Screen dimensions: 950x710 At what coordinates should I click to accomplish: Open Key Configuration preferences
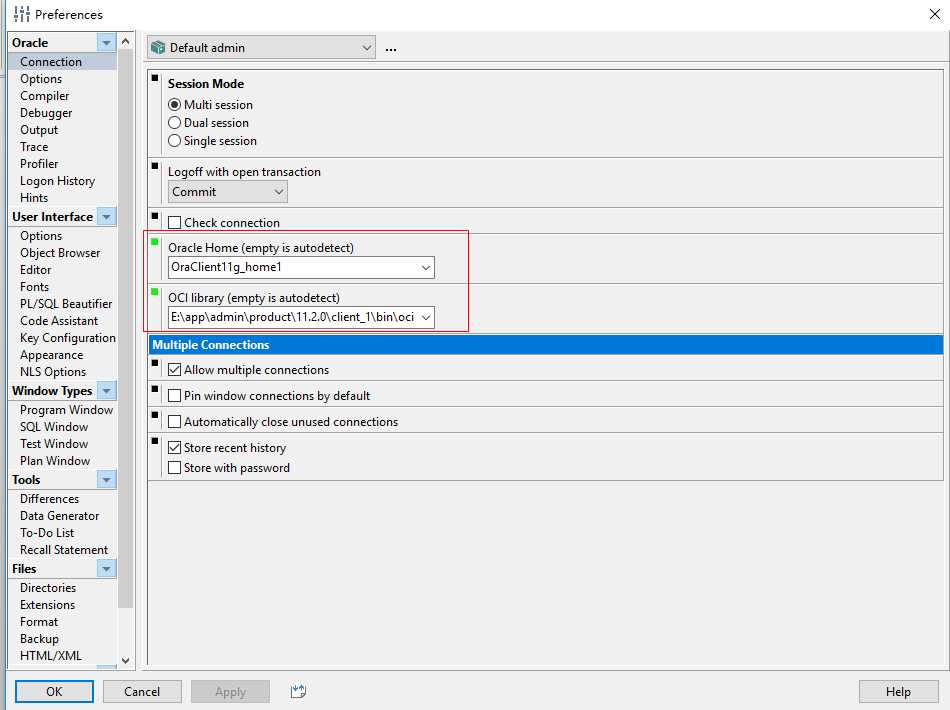click(68, 337)
